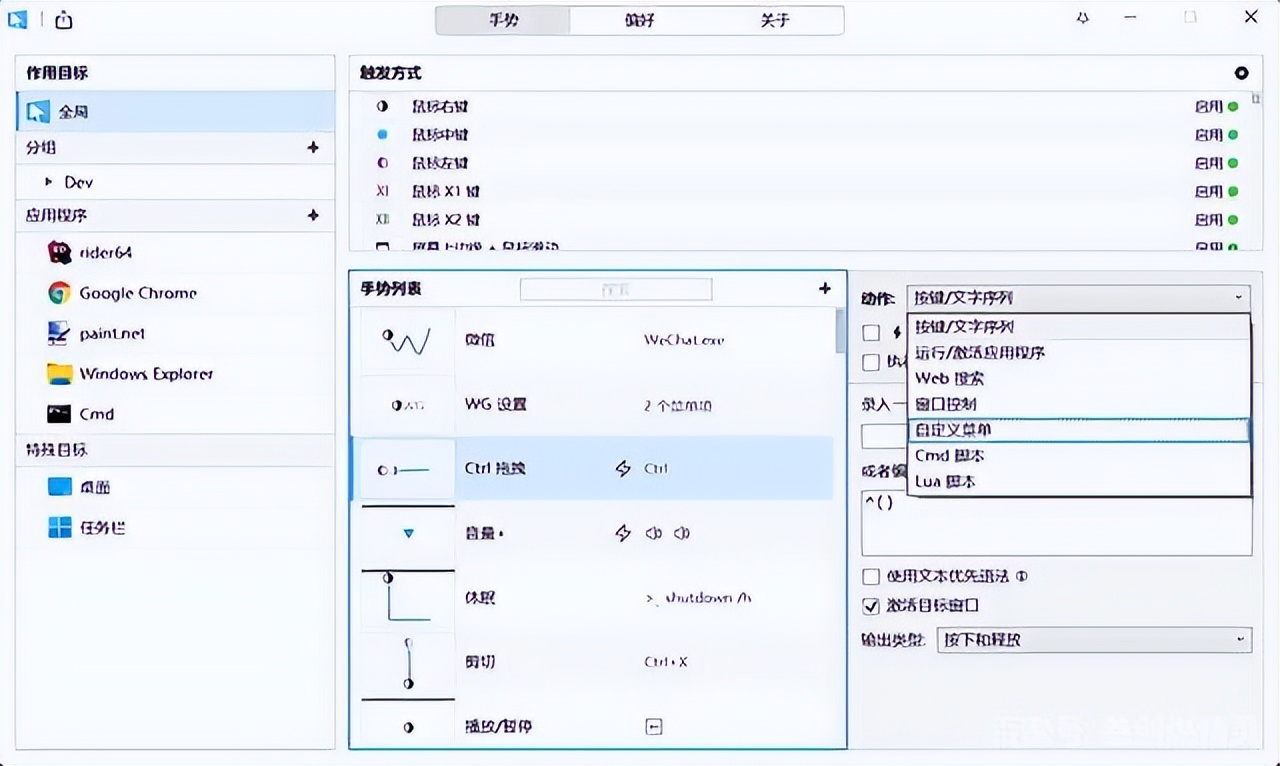Add a new group with the plus button
The width and height of the screenshot is (1280, 766).
(x=313, y=147)
